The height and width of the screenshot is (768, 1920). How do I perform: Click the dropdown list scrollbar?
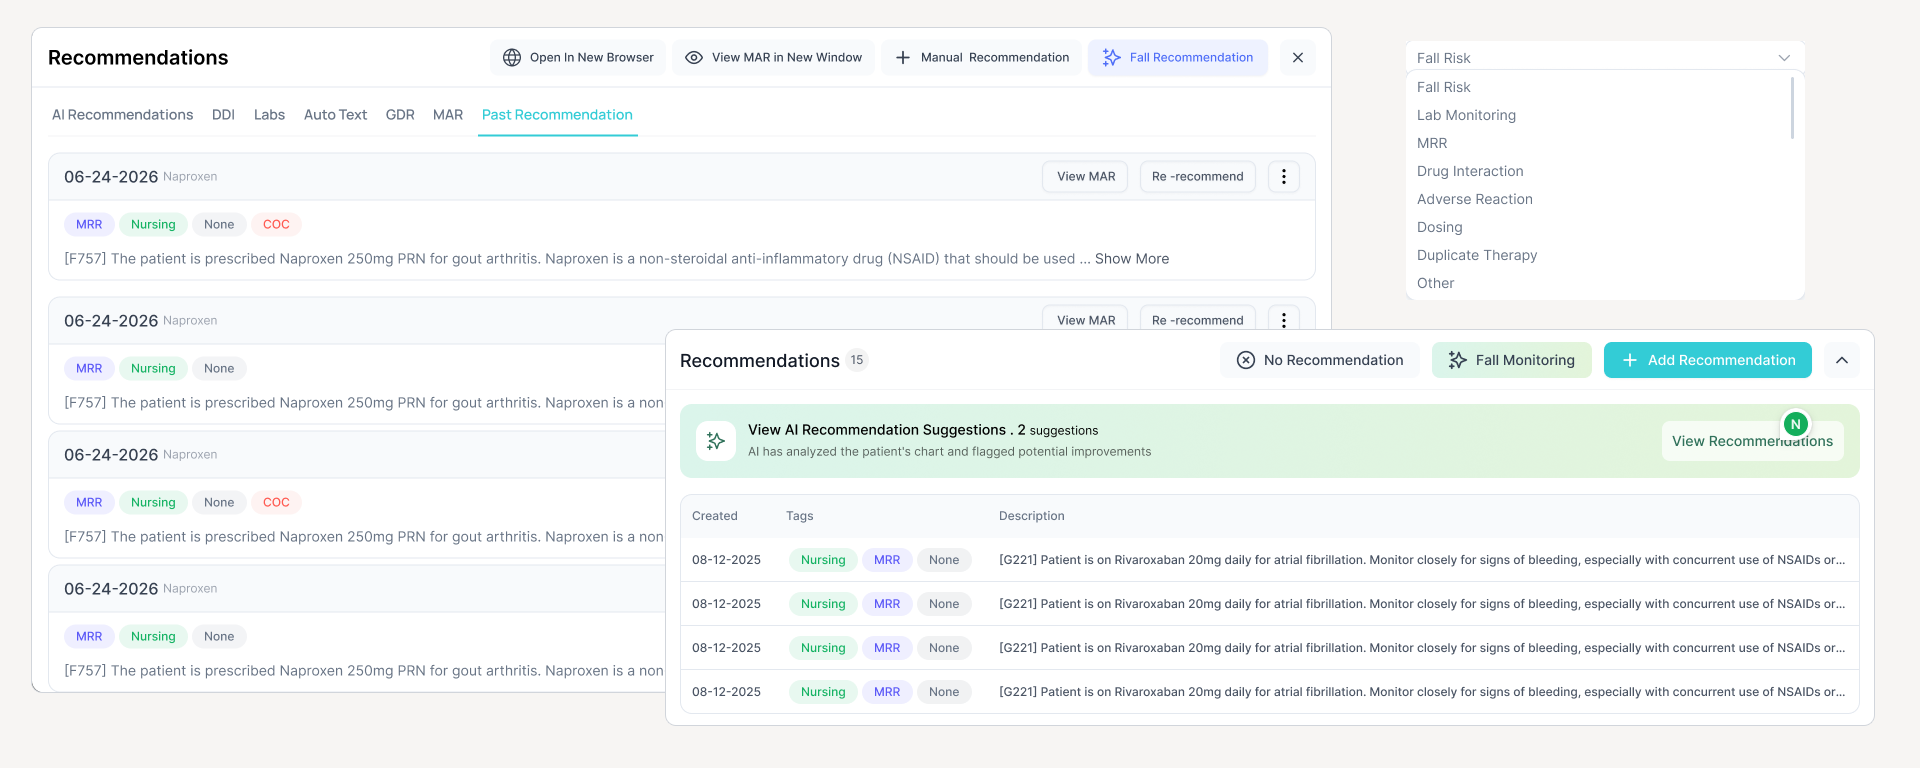pyautogui.click(x=1792, y=108)
